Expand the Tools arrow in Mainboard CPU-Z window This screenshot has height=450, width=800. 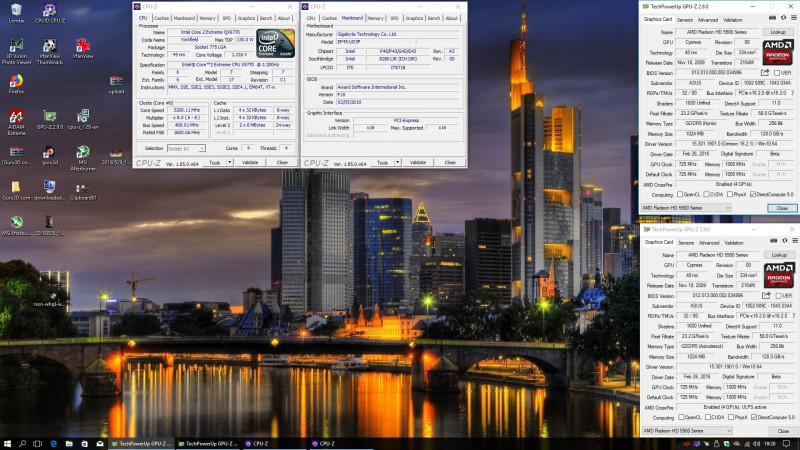397,162
